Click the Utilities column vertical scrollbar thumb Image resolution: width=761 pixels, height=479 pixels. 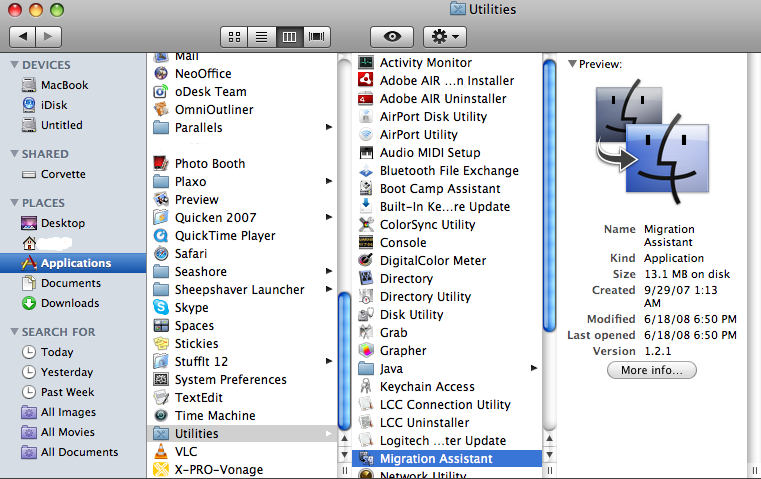click(x=549, y=196)
